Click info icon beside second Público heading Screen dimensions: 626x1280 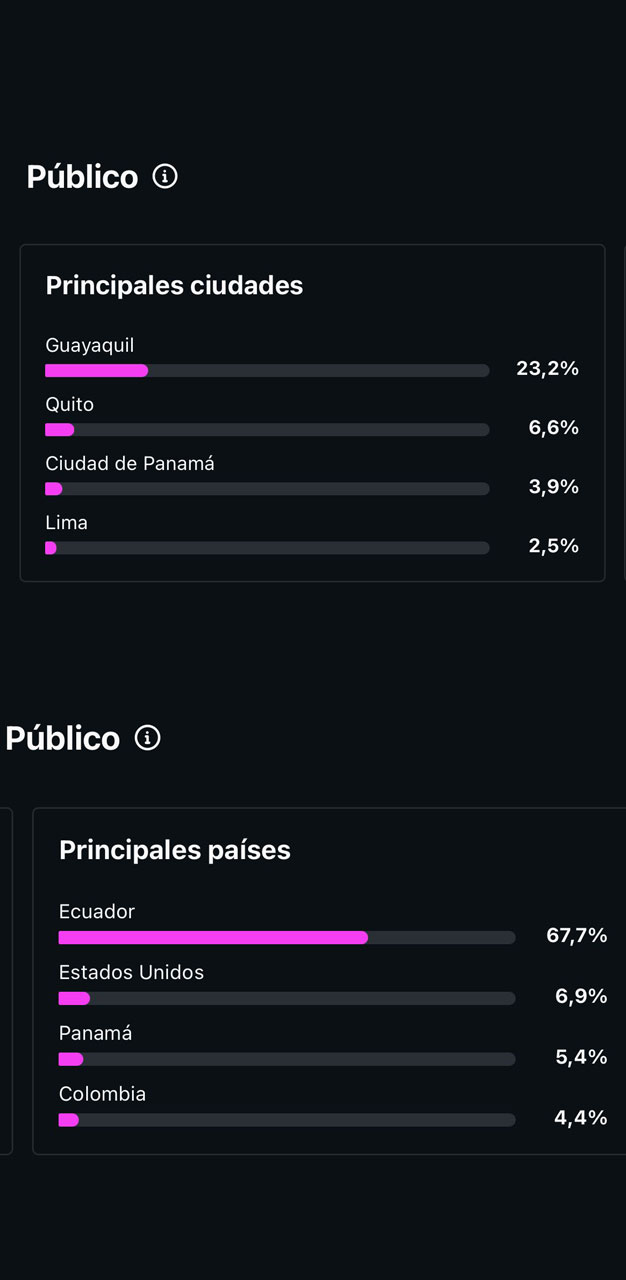click(x=148, y=738)
